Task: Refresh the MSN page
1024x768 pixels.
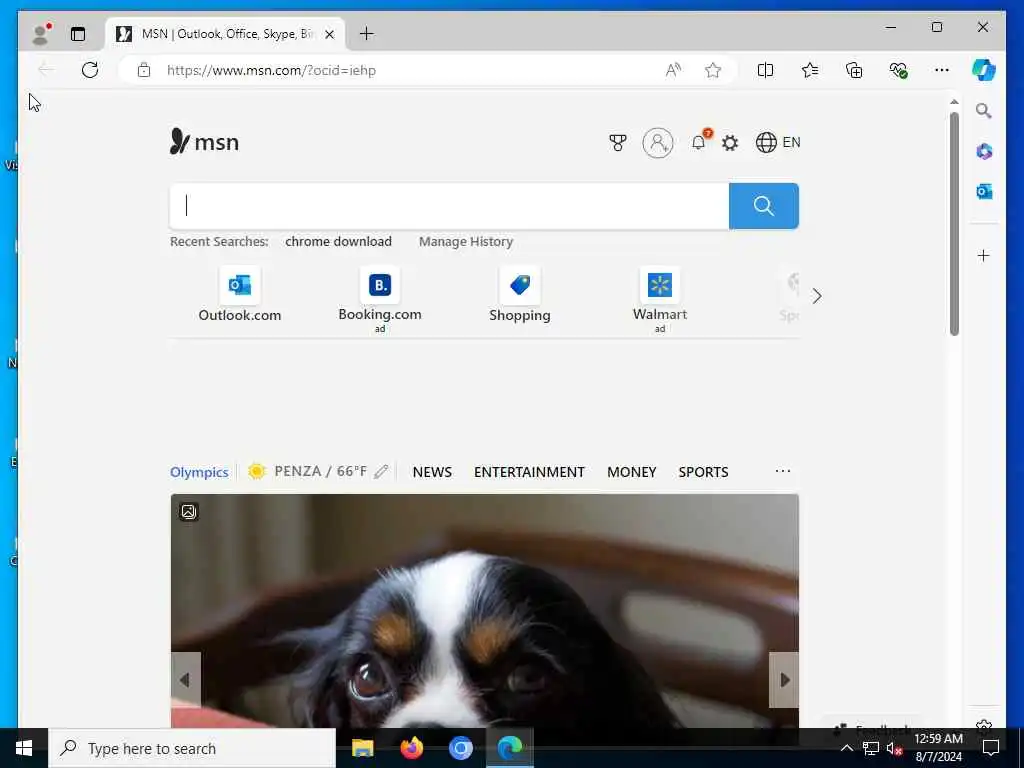Action: point(90,70)
